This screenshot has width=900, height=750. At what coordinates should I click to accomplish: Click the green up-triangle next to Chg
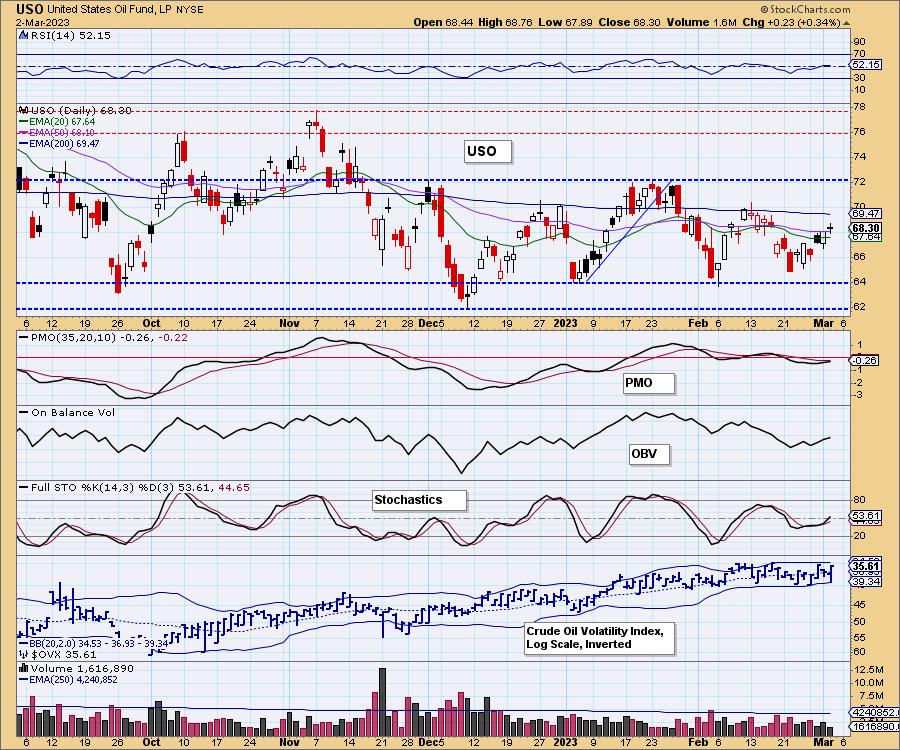[x=847, y=23]
